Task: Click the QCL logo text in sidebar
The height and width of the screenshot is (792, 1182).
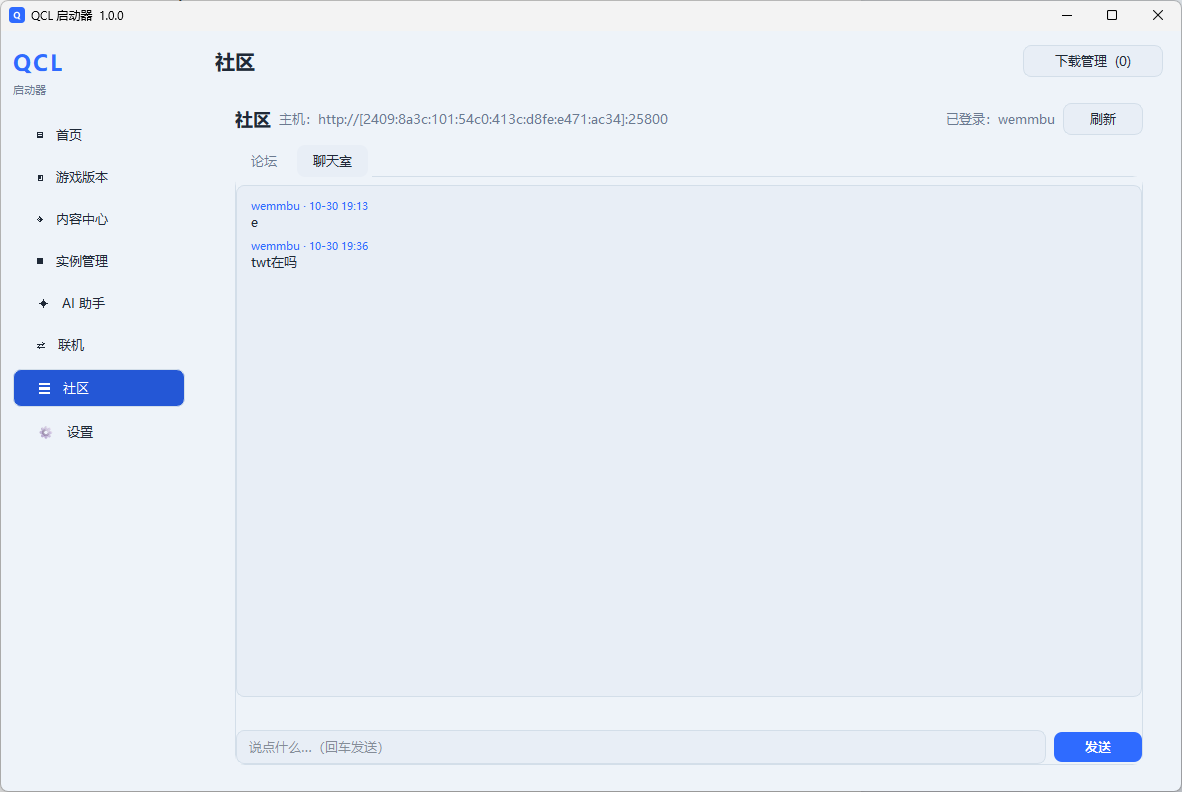Action: pos(38,63)
